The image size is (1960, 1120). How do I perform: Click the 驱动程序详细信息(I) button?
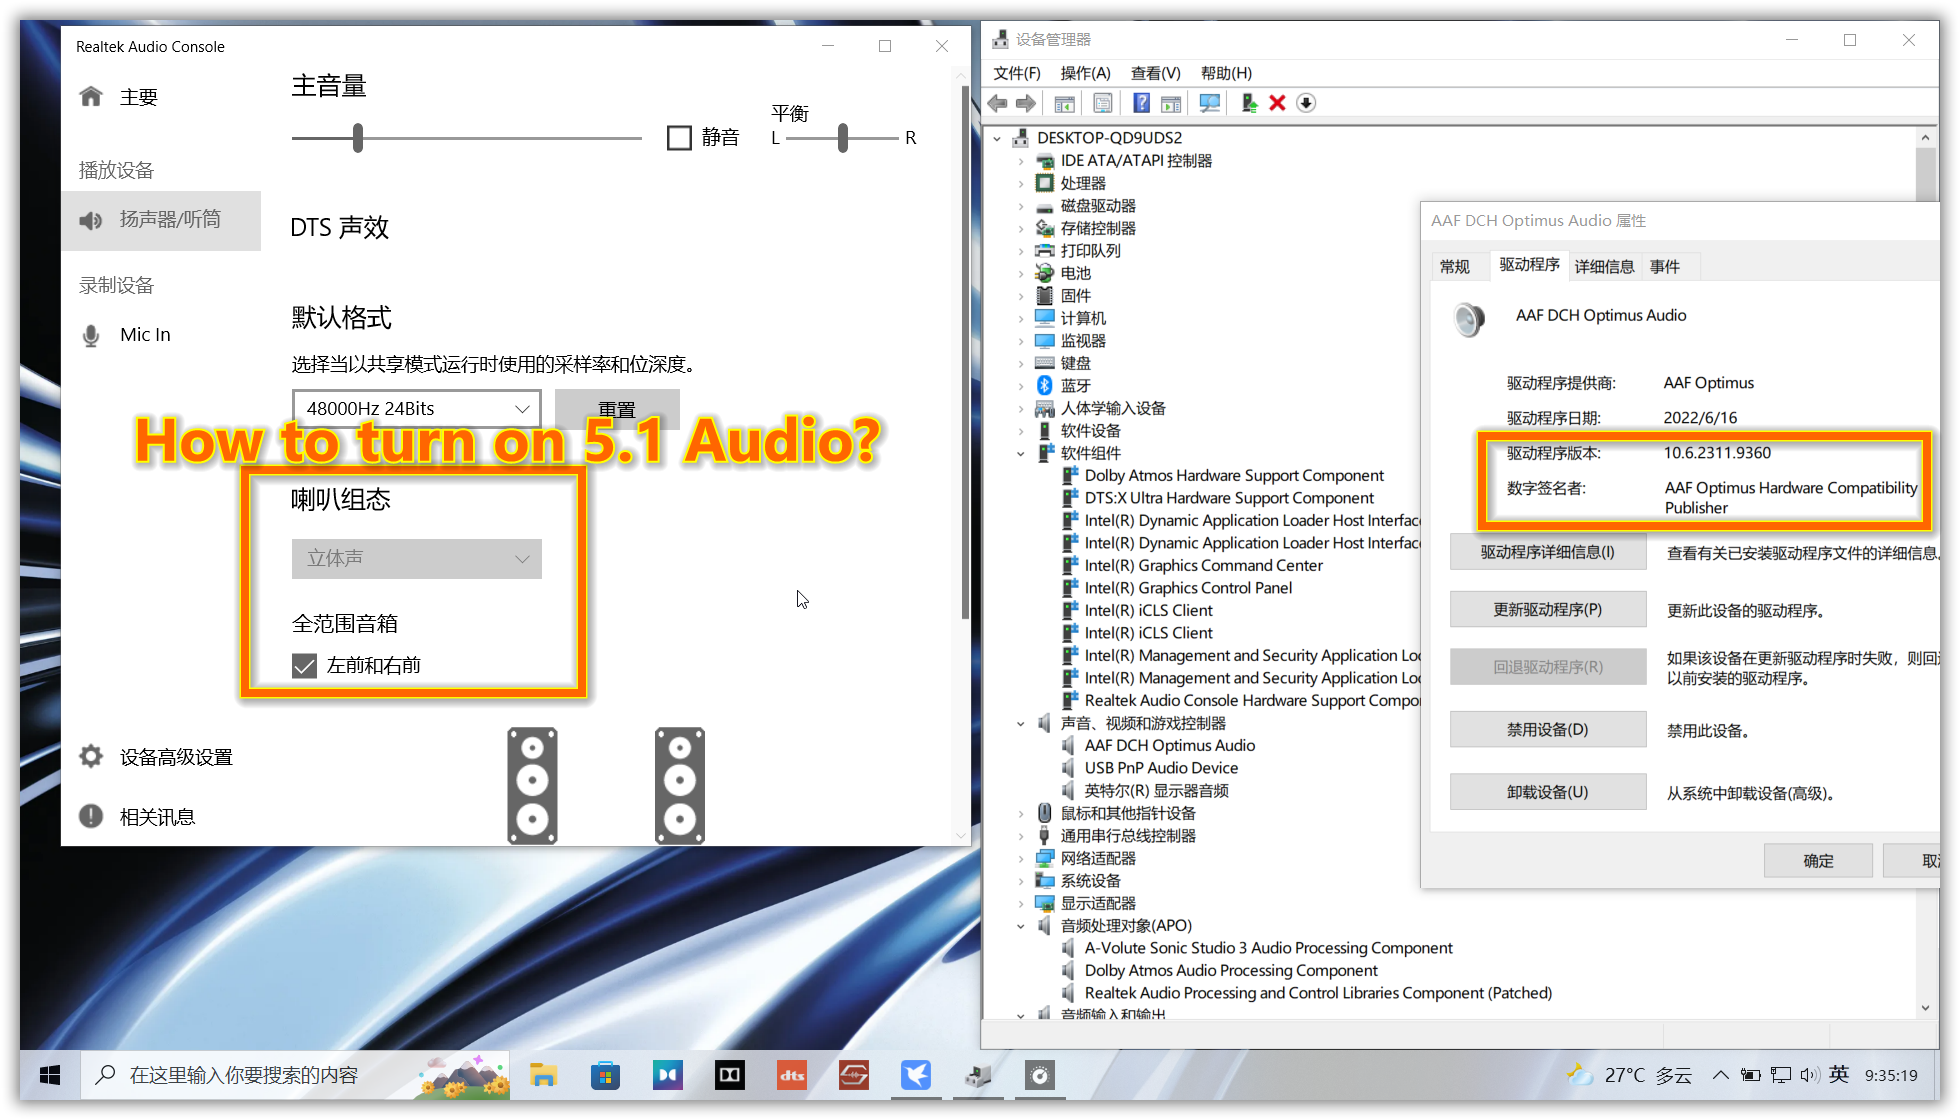pyautogui.click(x=1548, y=552)
